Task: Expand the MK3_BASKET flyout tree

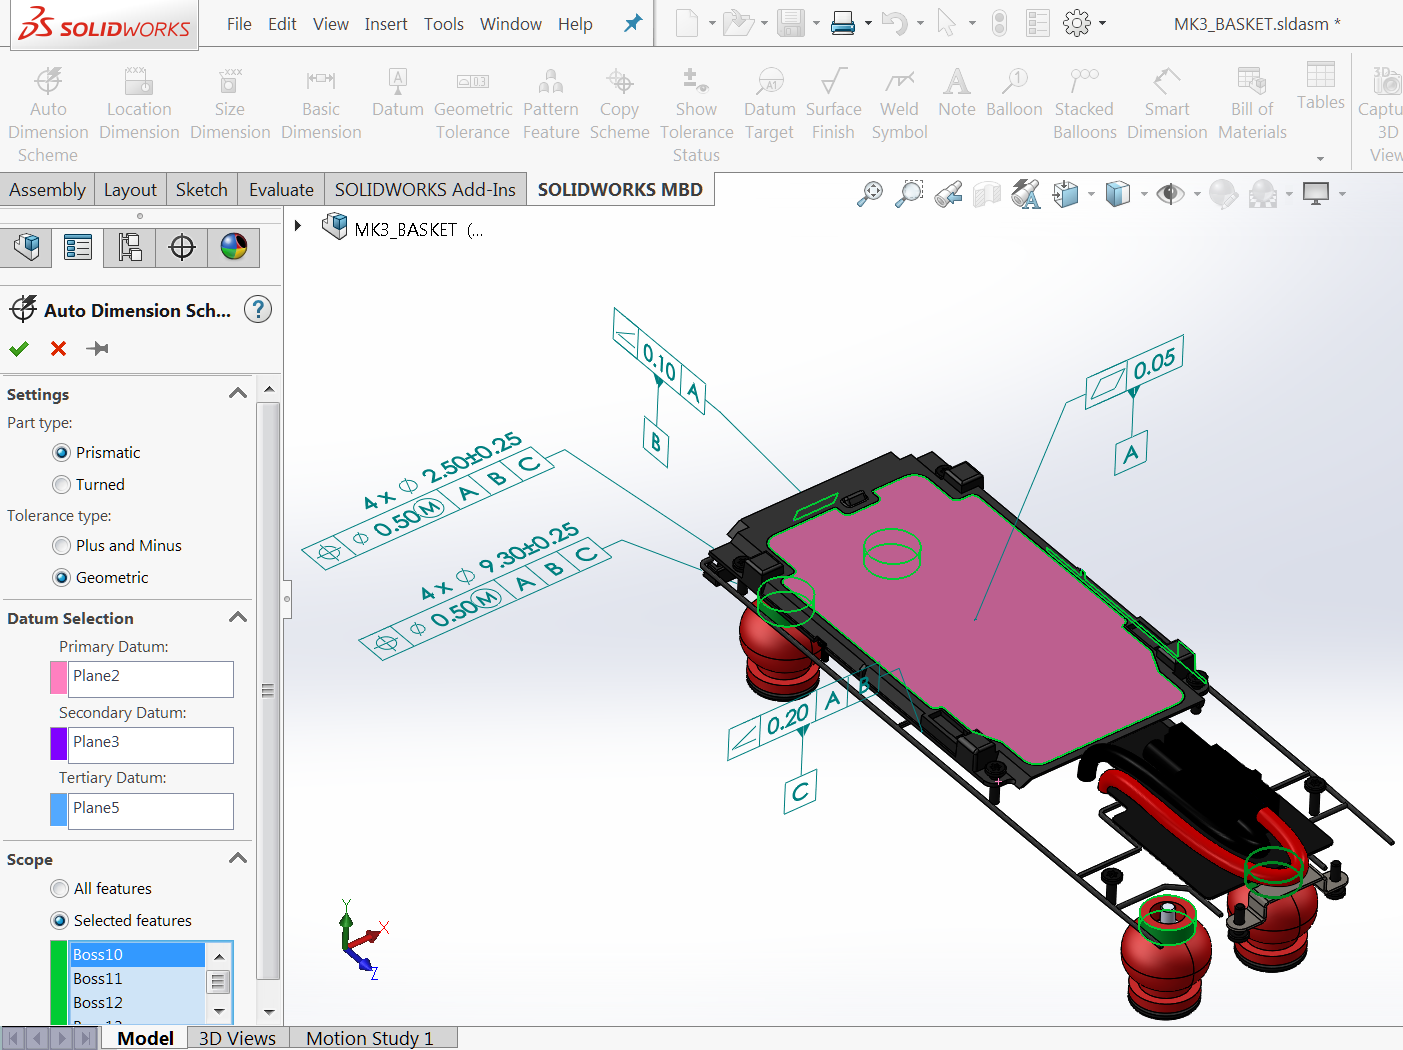Action: coord(297,226)
